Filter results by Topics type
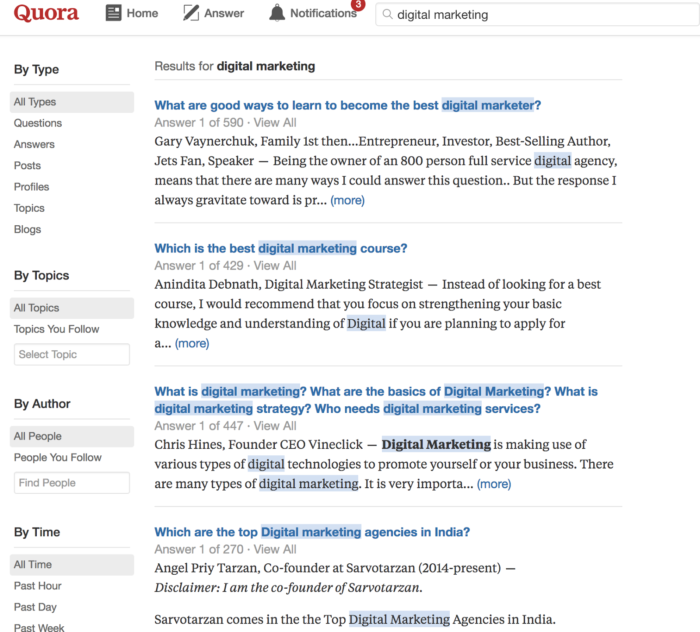 pos(29,208)
